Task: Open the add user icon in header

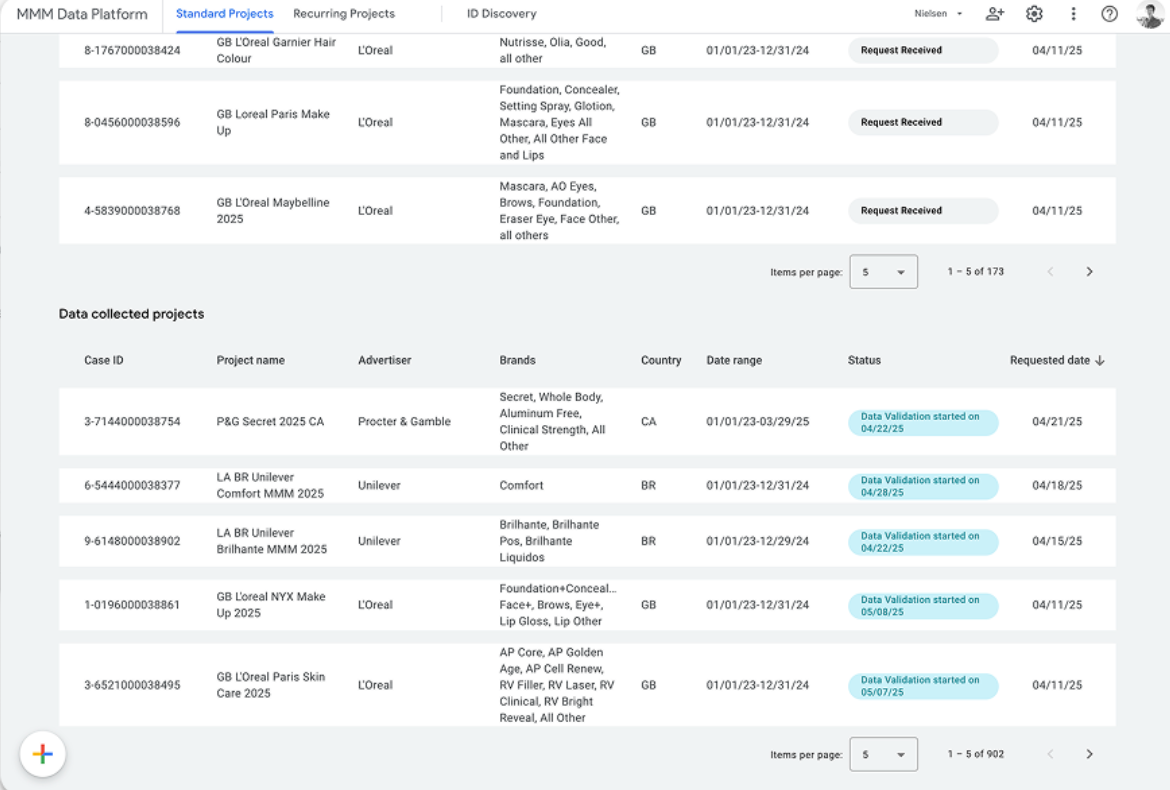Action: (995, 13)
